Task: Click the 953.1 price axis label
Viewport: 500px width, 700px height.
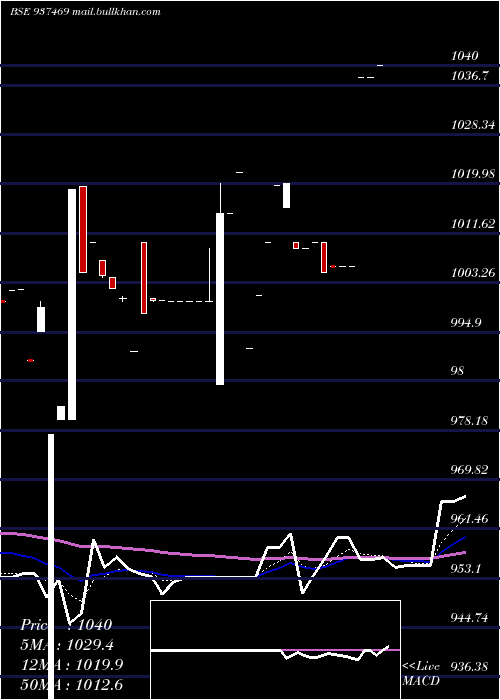Action: pyautogui.click(x=466, y=568)
